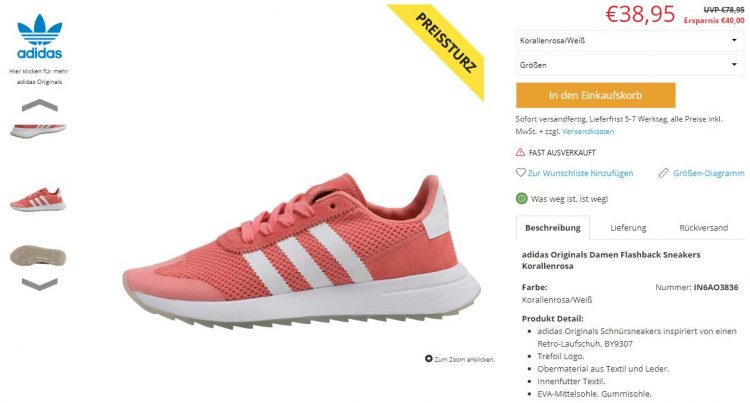Click the down arrow below thumbnails

tap(40, 284)
